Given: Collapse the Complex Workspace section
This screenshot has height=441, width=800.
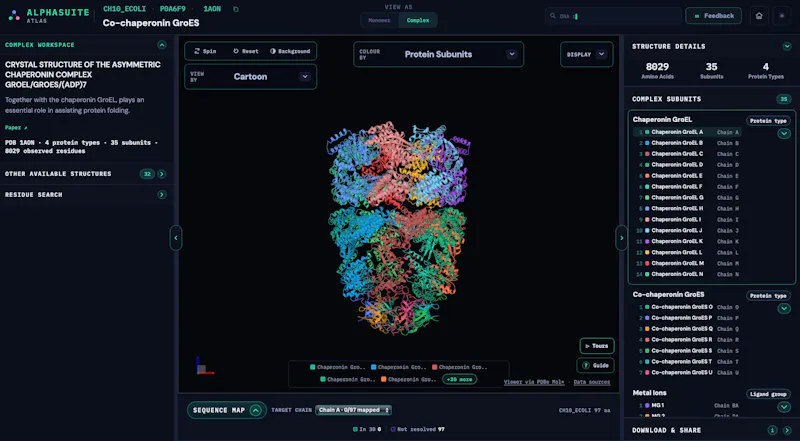Looking at the screenshot, I should click(x=162, y=45).
